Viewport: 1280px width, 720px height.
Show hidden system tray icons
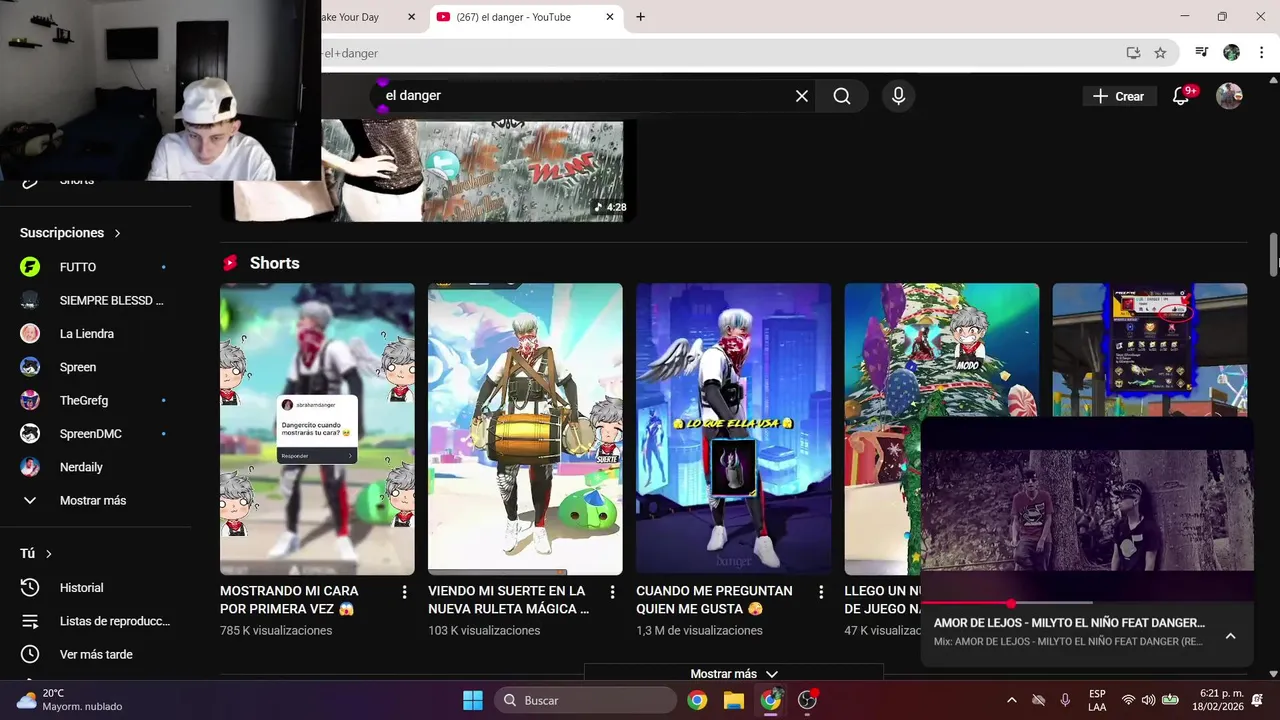click(x=1011, y=700)
